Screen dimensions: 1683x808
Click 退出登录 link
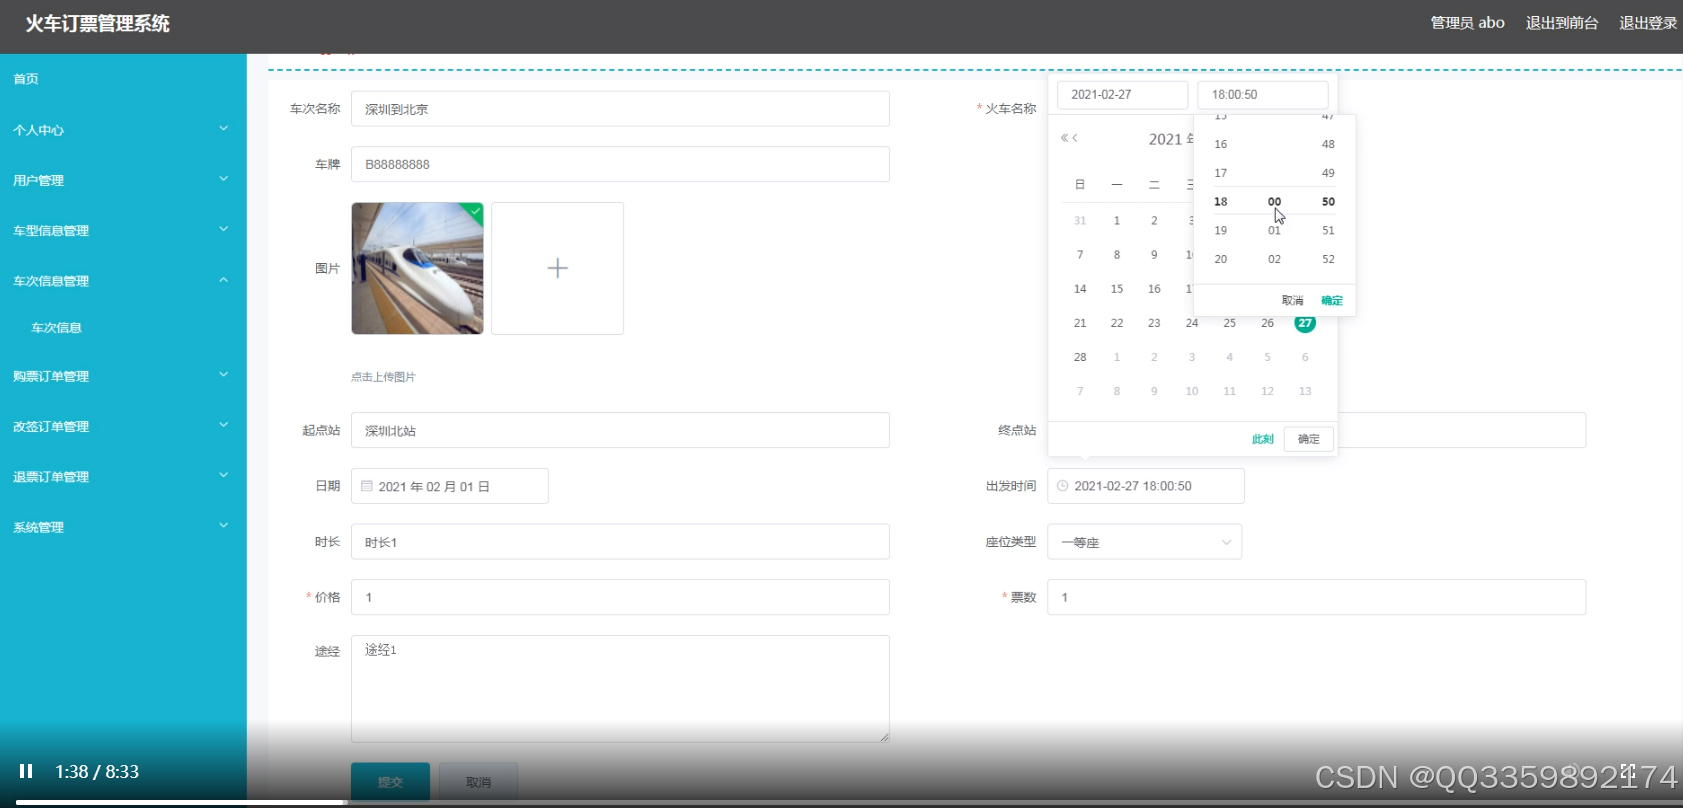(1648, 23)
